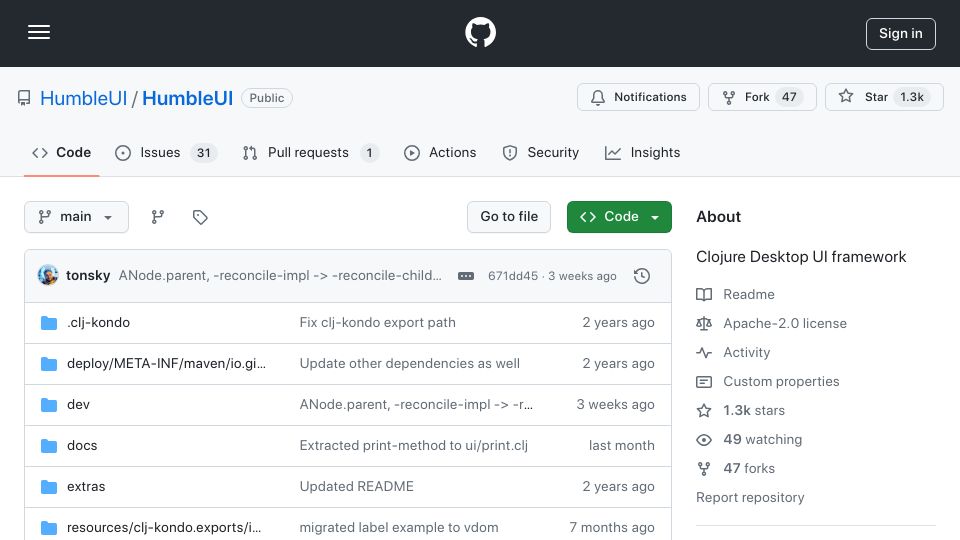Image resolution: width=960 pixels, height=540 pixels.
Task: Click the Sign in button
Action: (x=901, y=34)
